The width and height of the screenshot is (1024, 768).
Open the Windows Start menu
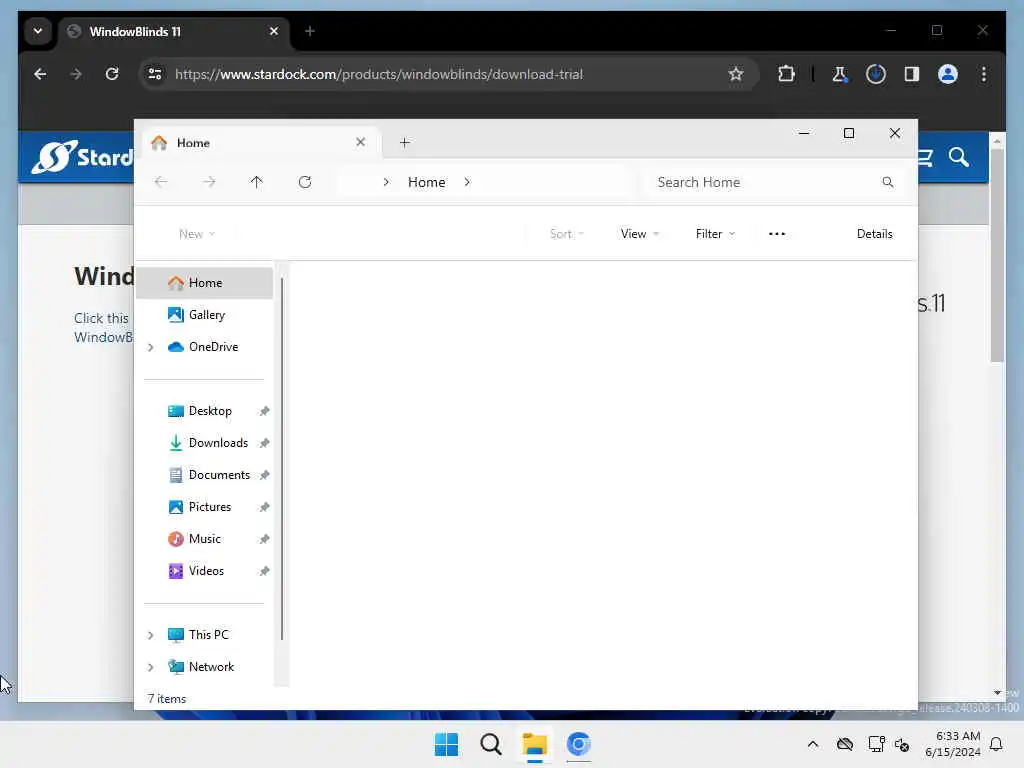pos(446,744)
